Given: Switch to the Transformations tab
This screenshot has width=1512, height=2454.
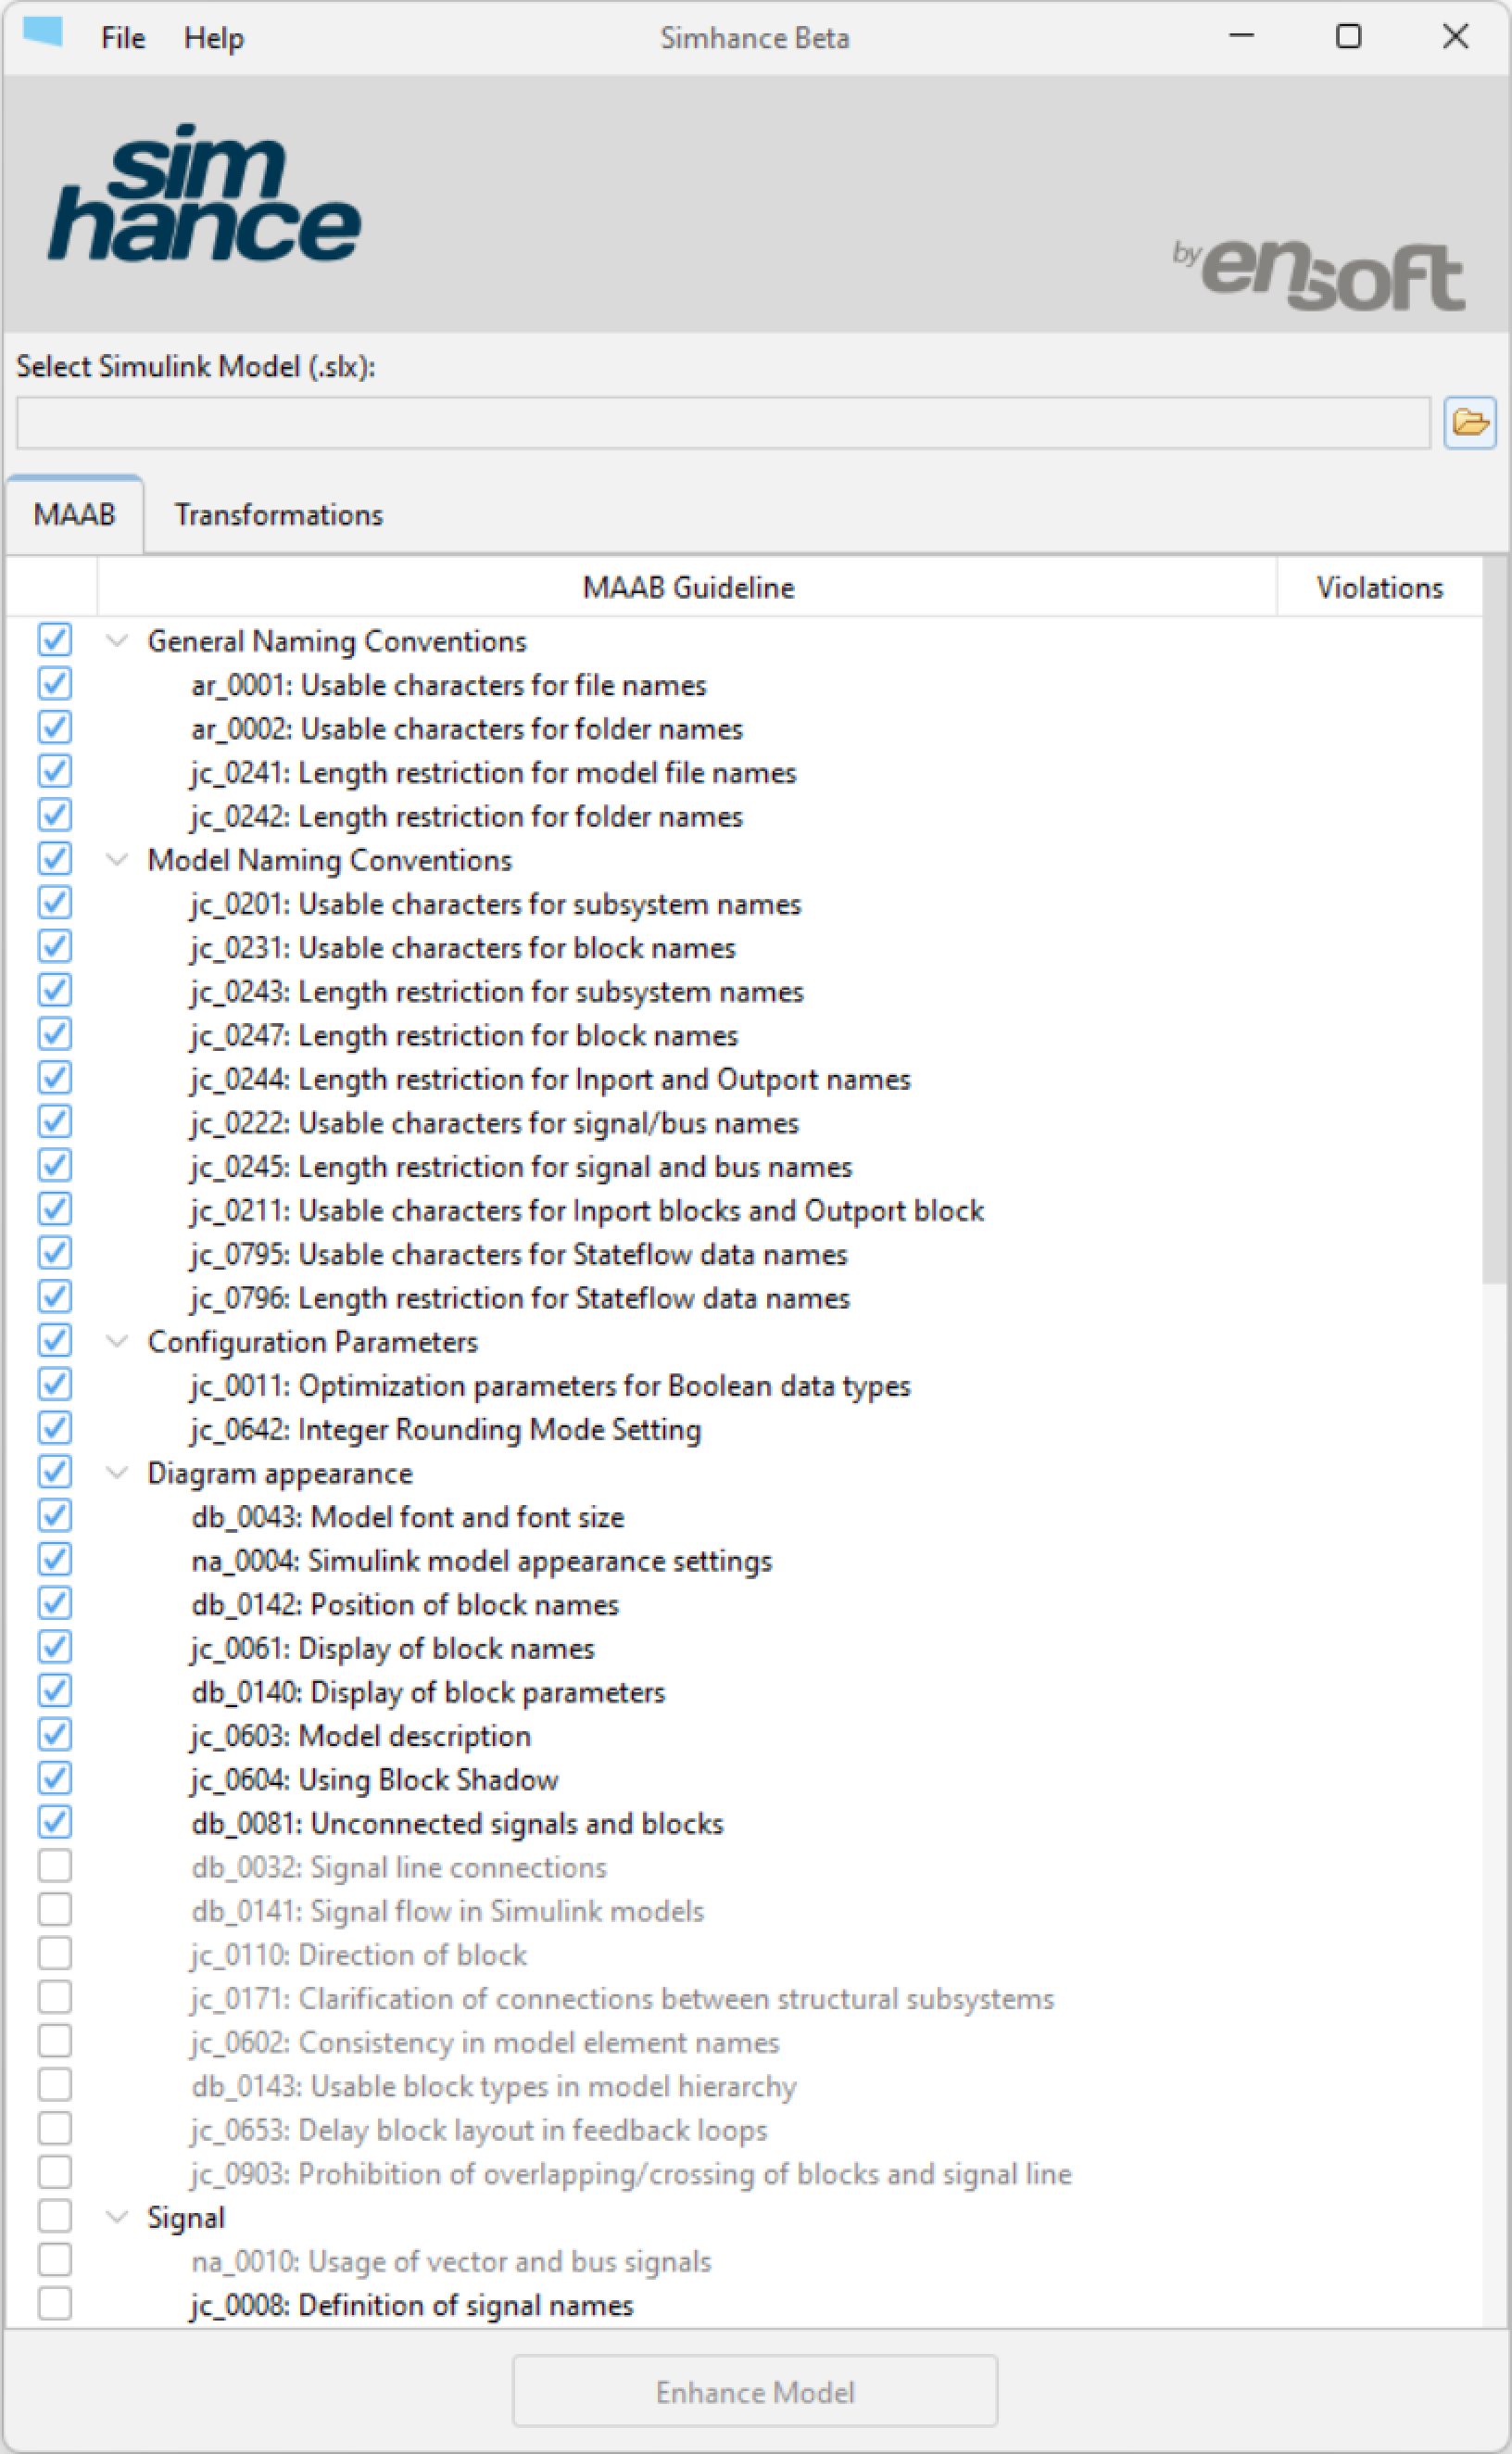Looking at the screenshot, I should (x=278, y=515).
